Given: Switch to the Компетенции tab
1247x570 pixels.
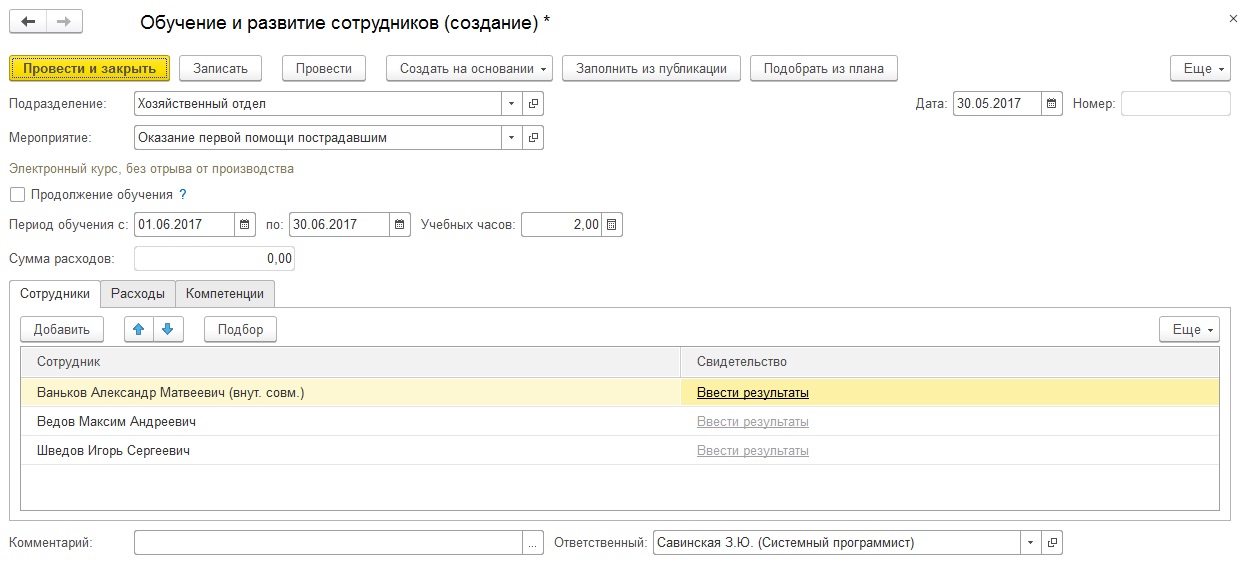Looking at the screenshot, I should (225, 293).
